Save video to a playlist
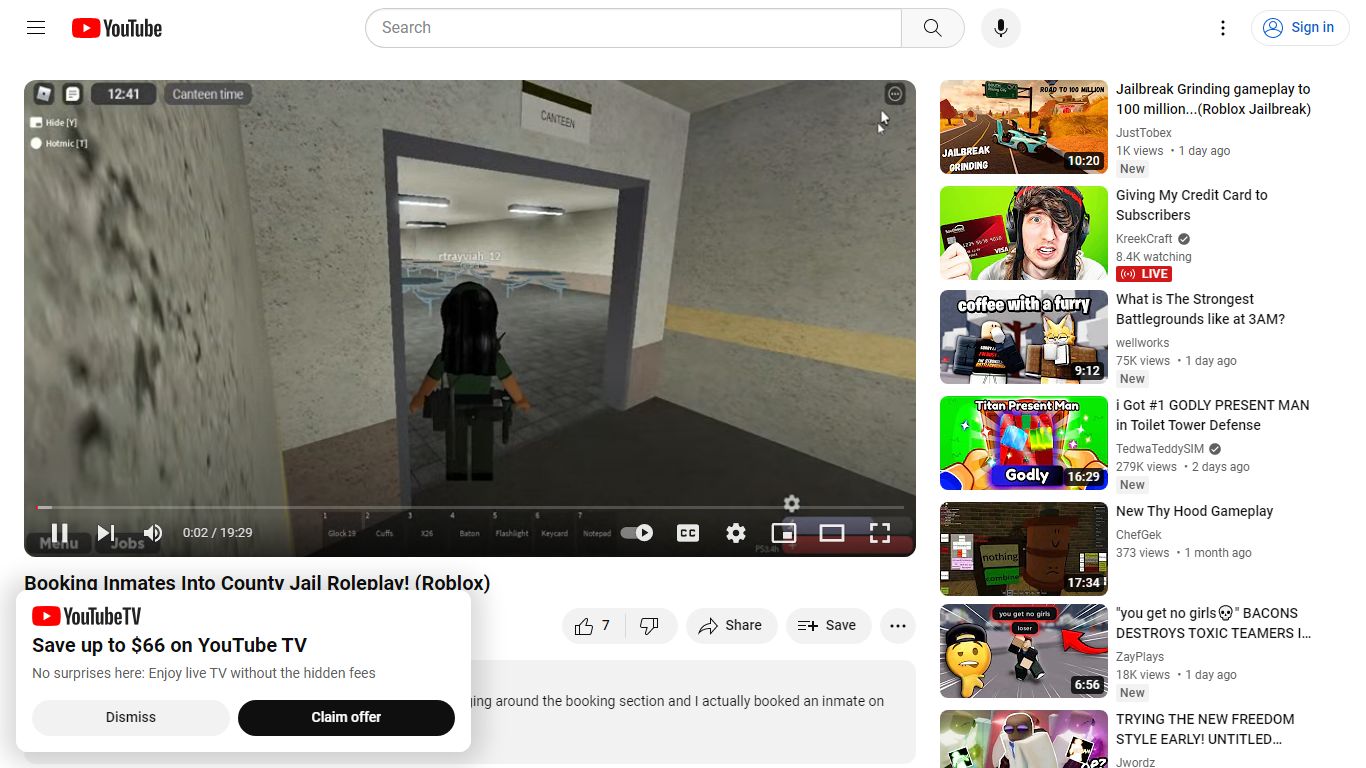This screenshot has height=768, width=1366. coord(828,626)
